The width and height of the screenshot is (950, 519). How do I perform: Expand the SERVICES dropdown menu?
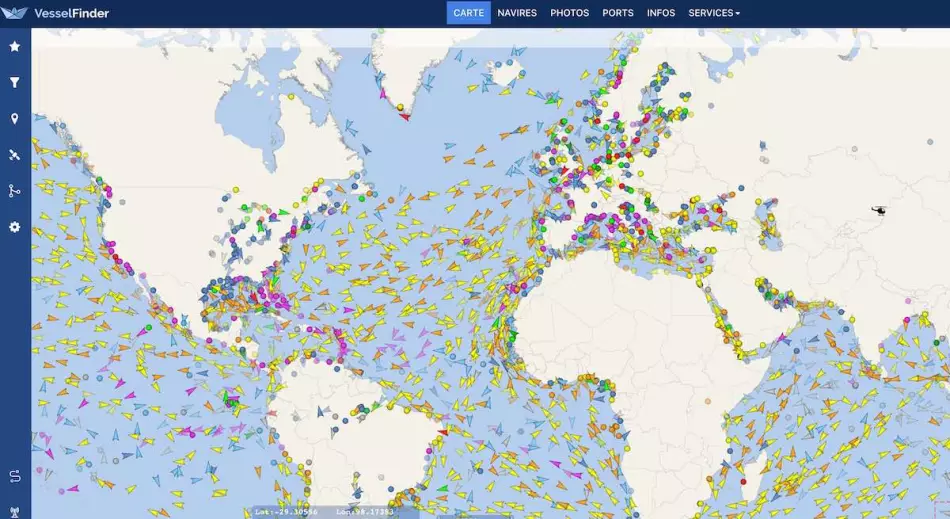pyautogui.click(x=714, y=13)
